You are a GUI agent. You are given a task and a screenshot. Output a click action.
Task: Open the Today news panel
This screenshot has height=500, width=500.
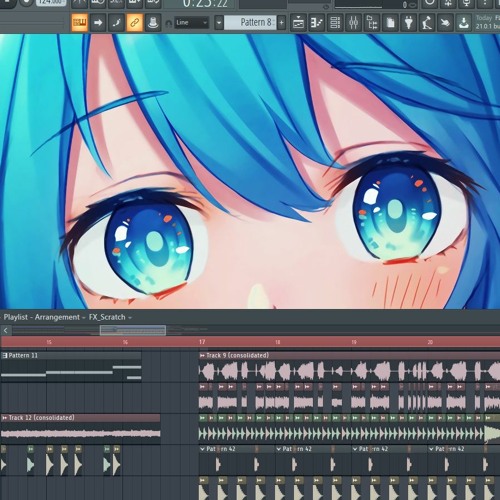coord(487,22)
